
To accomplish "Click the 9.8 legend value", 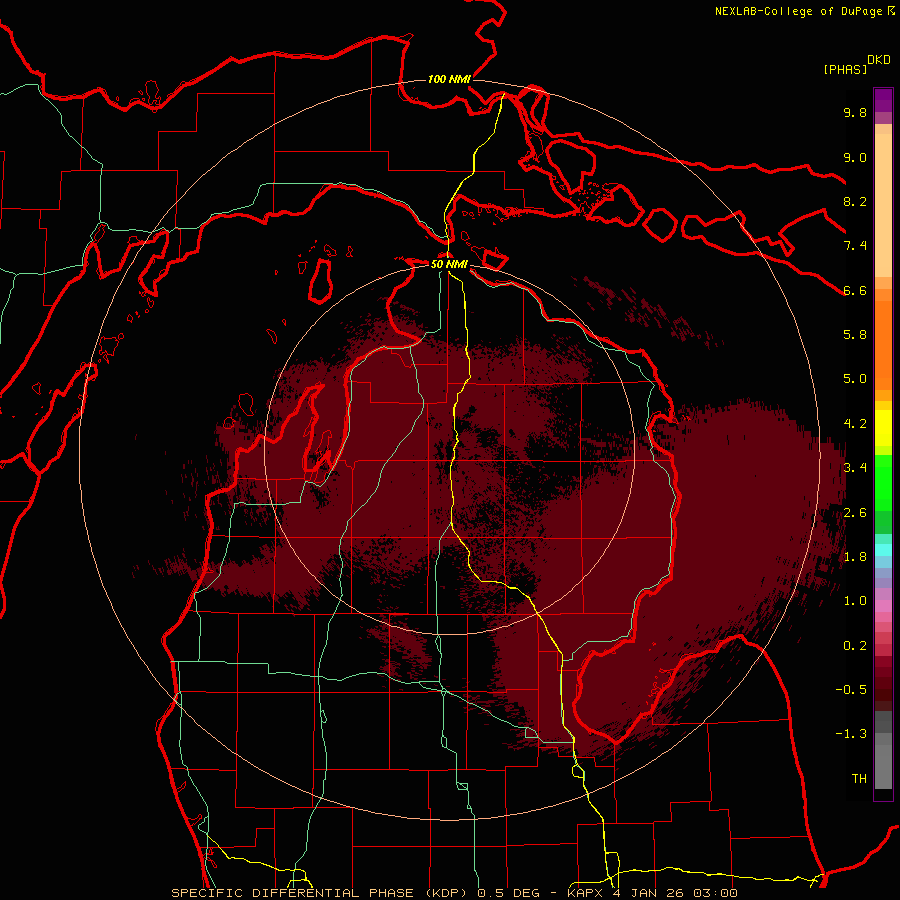I will point(855,112).
